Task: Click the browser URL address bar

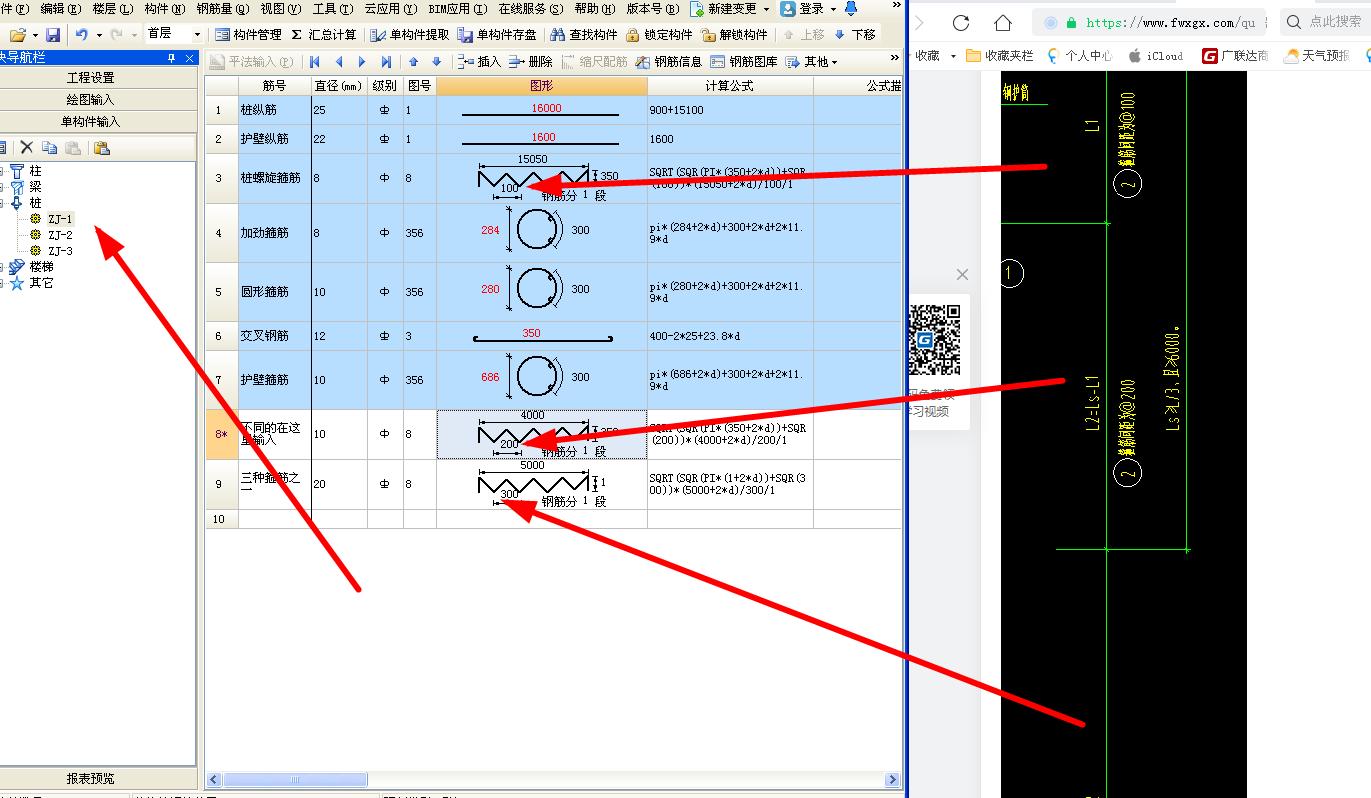Action: (x=1150, y=22)
